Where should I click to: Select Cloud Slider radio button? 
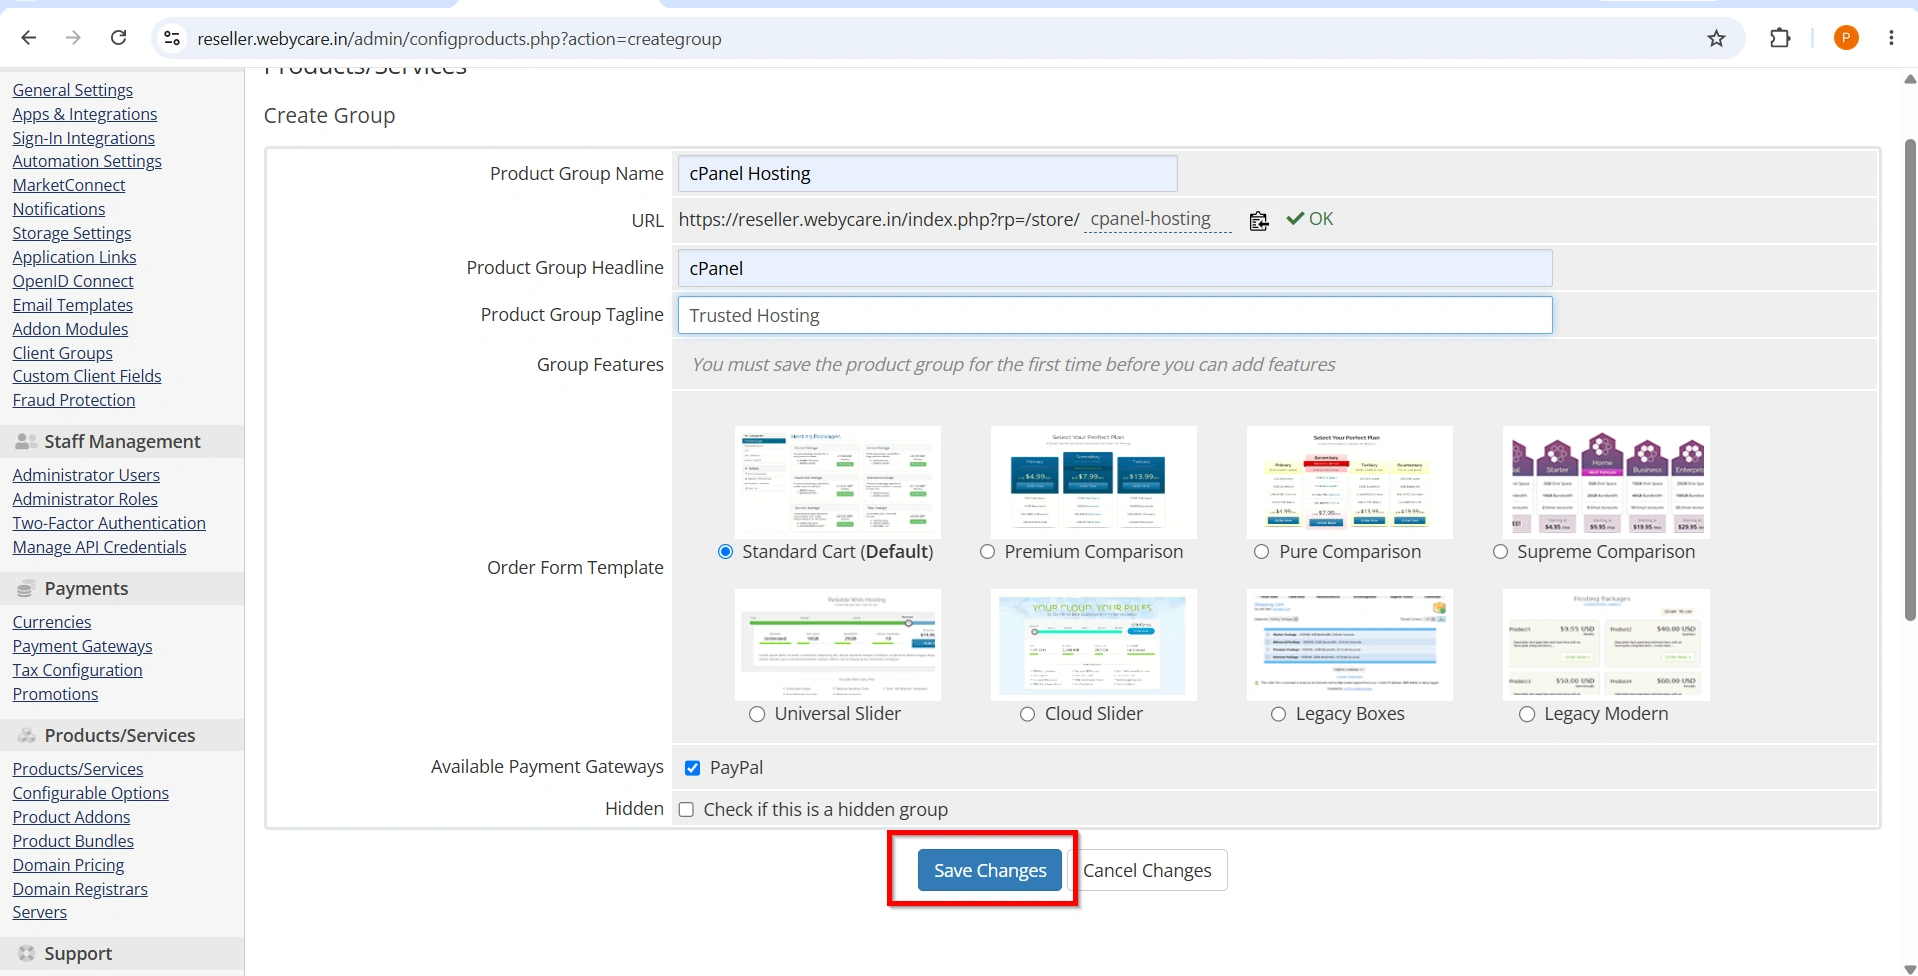click(x=1027, y=714)
